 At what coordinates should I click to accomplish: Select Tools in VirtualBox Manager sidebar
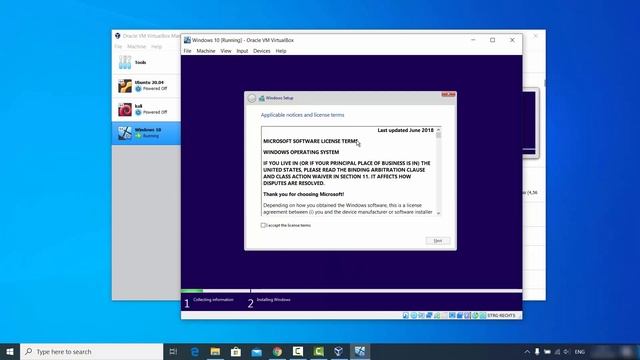point(146,62)
